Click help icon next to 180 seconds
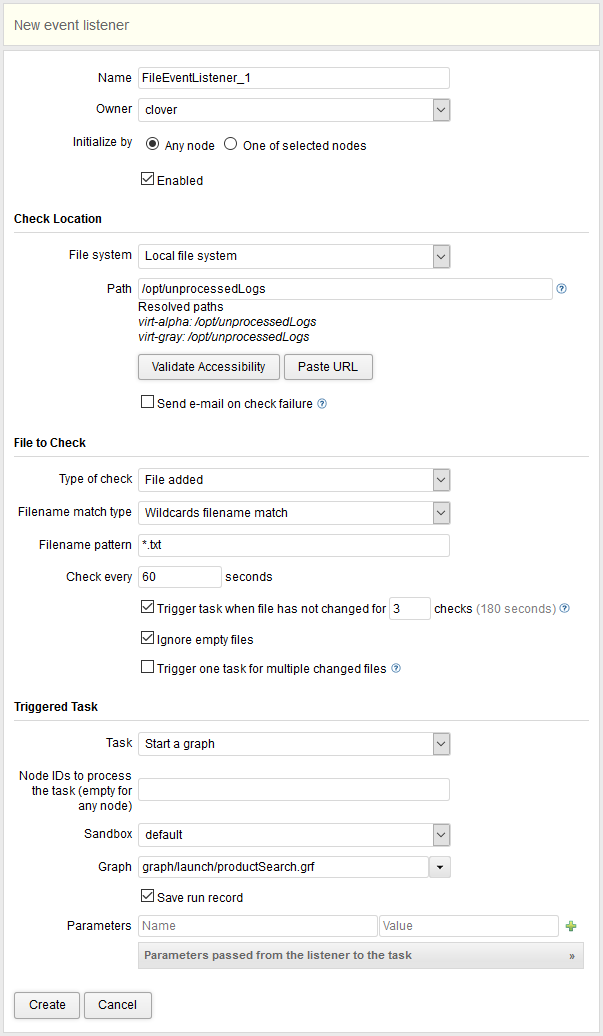 (x=566, y=608)
